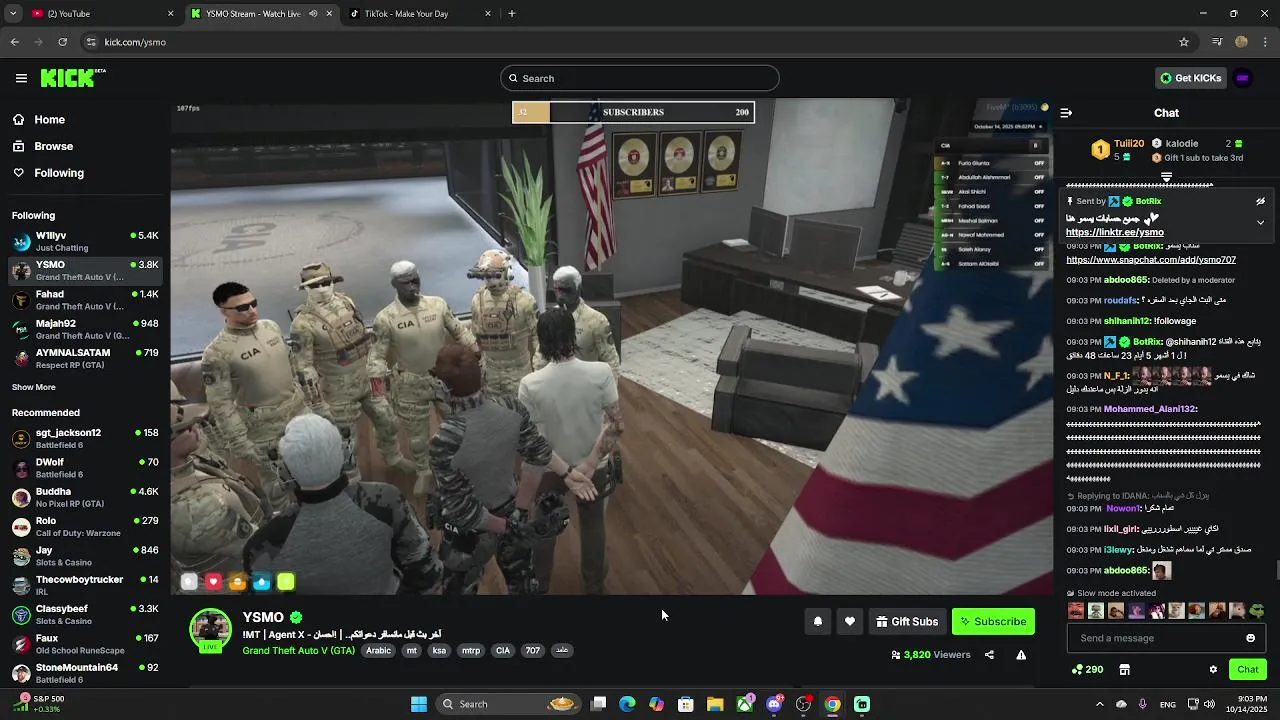The height and width of the screenshot is (720, 1280).
Task: Bookmark this page with star icon
Action: click(x=1184, y=42)
